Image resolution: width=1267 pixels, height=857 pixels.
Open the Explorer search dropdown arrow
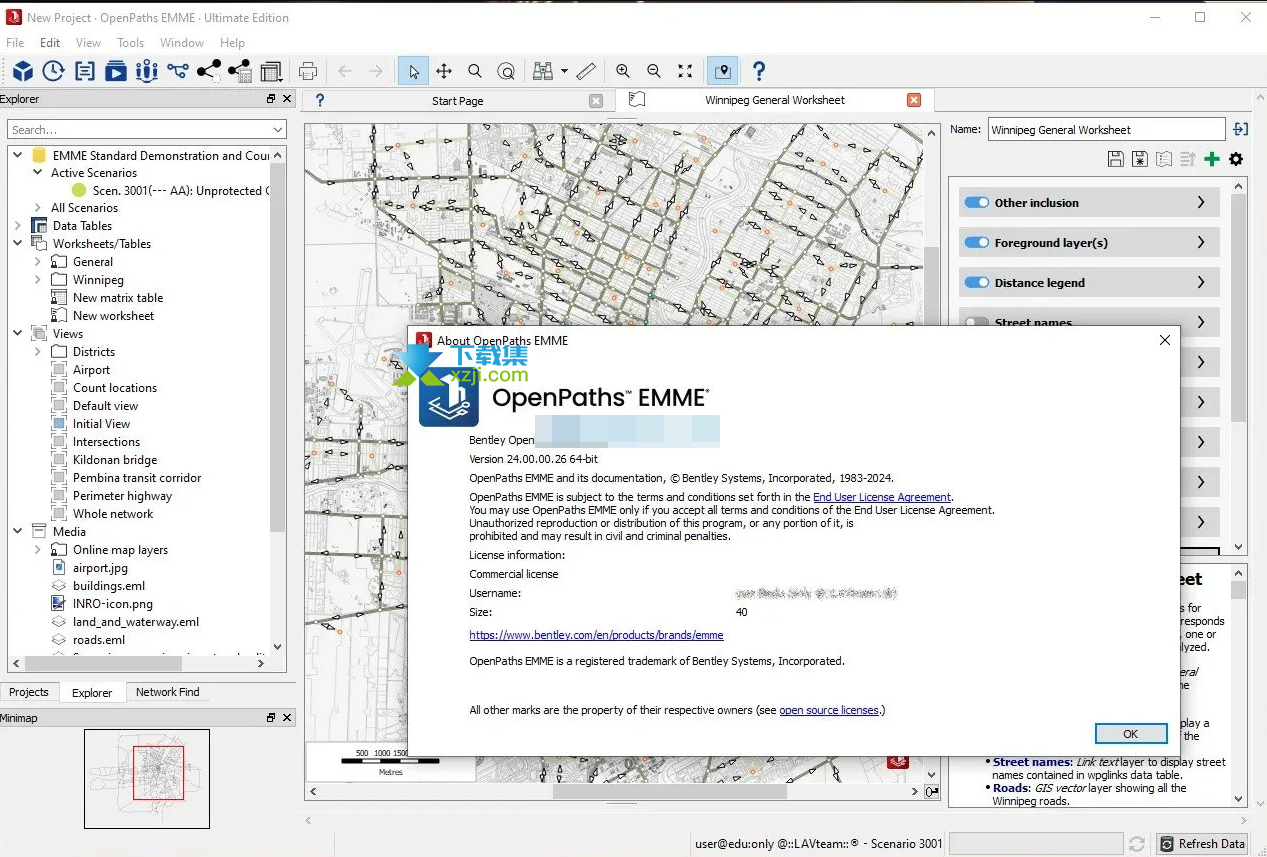[277, 130]
